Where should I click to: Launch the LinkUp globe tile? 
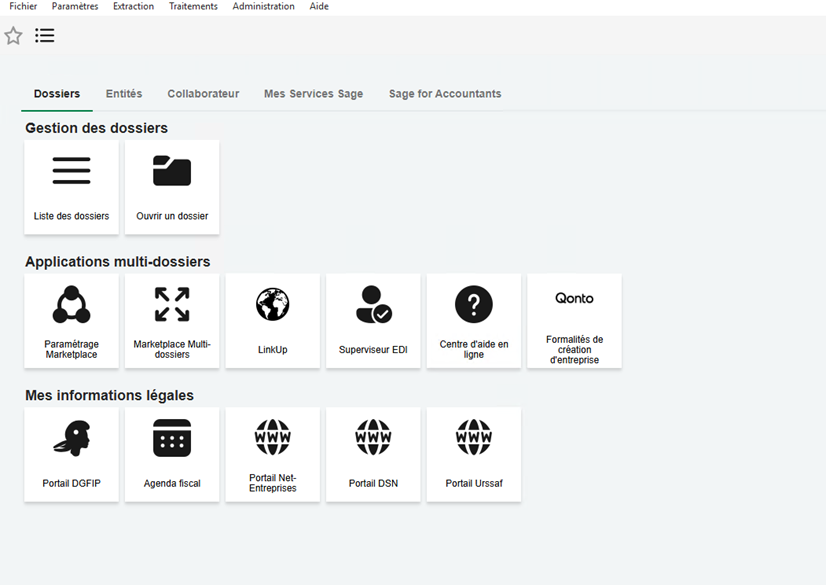coord(273,321)
